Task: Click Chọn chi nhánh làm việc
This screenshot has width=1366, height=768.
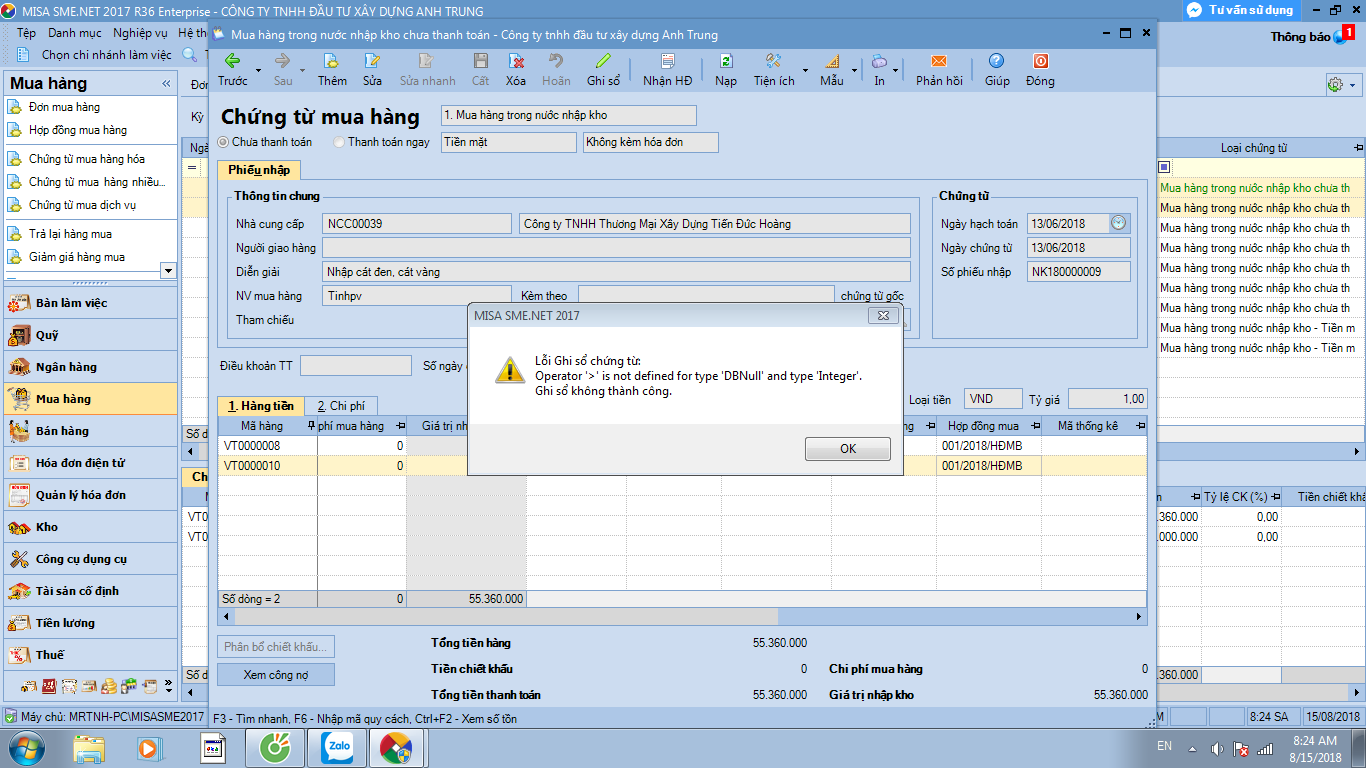Action: (107, 55)
